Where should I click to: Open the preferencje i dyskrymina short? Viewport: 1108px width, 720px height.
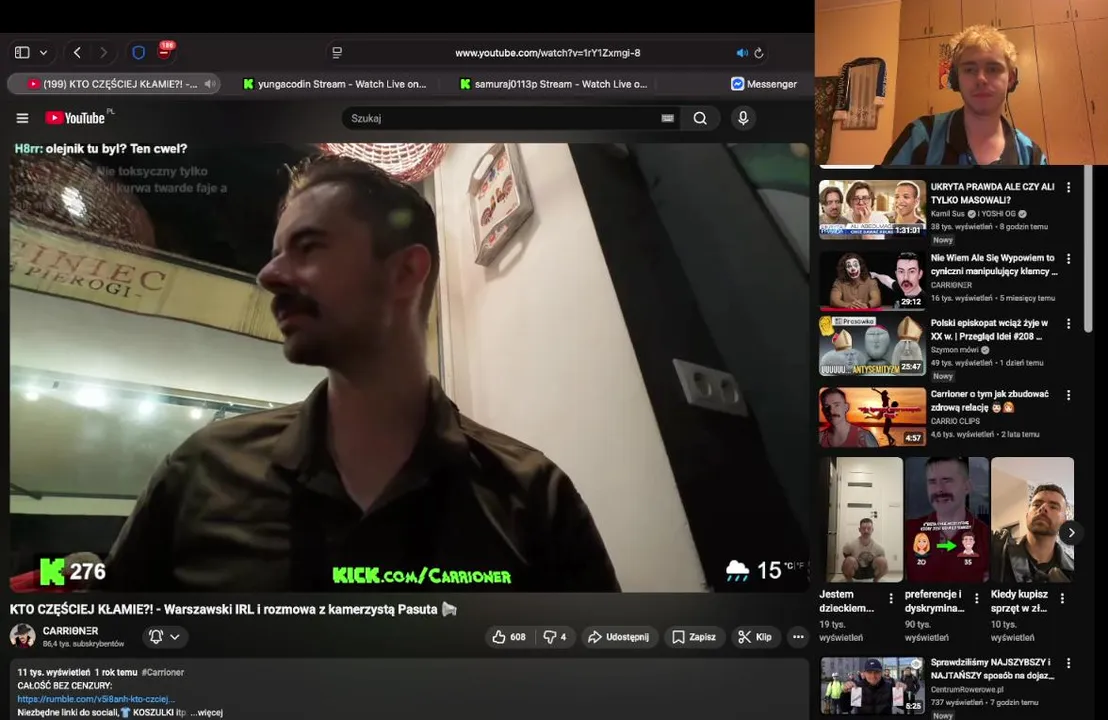click(x=947, y=520)
